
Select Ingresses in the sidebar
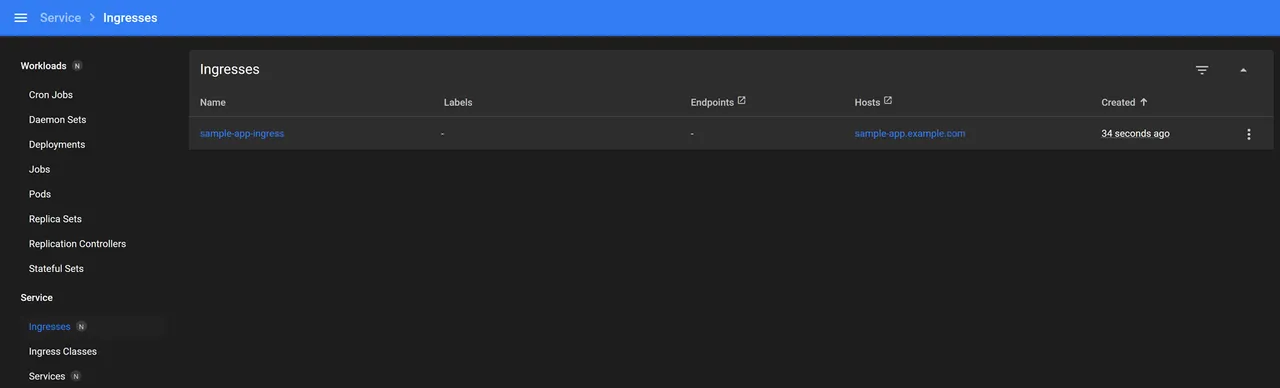[50, 327]
